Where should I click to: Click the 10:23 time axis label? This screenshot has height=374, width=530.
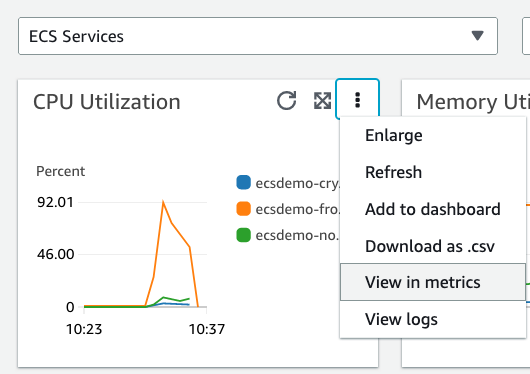(84, 329)
